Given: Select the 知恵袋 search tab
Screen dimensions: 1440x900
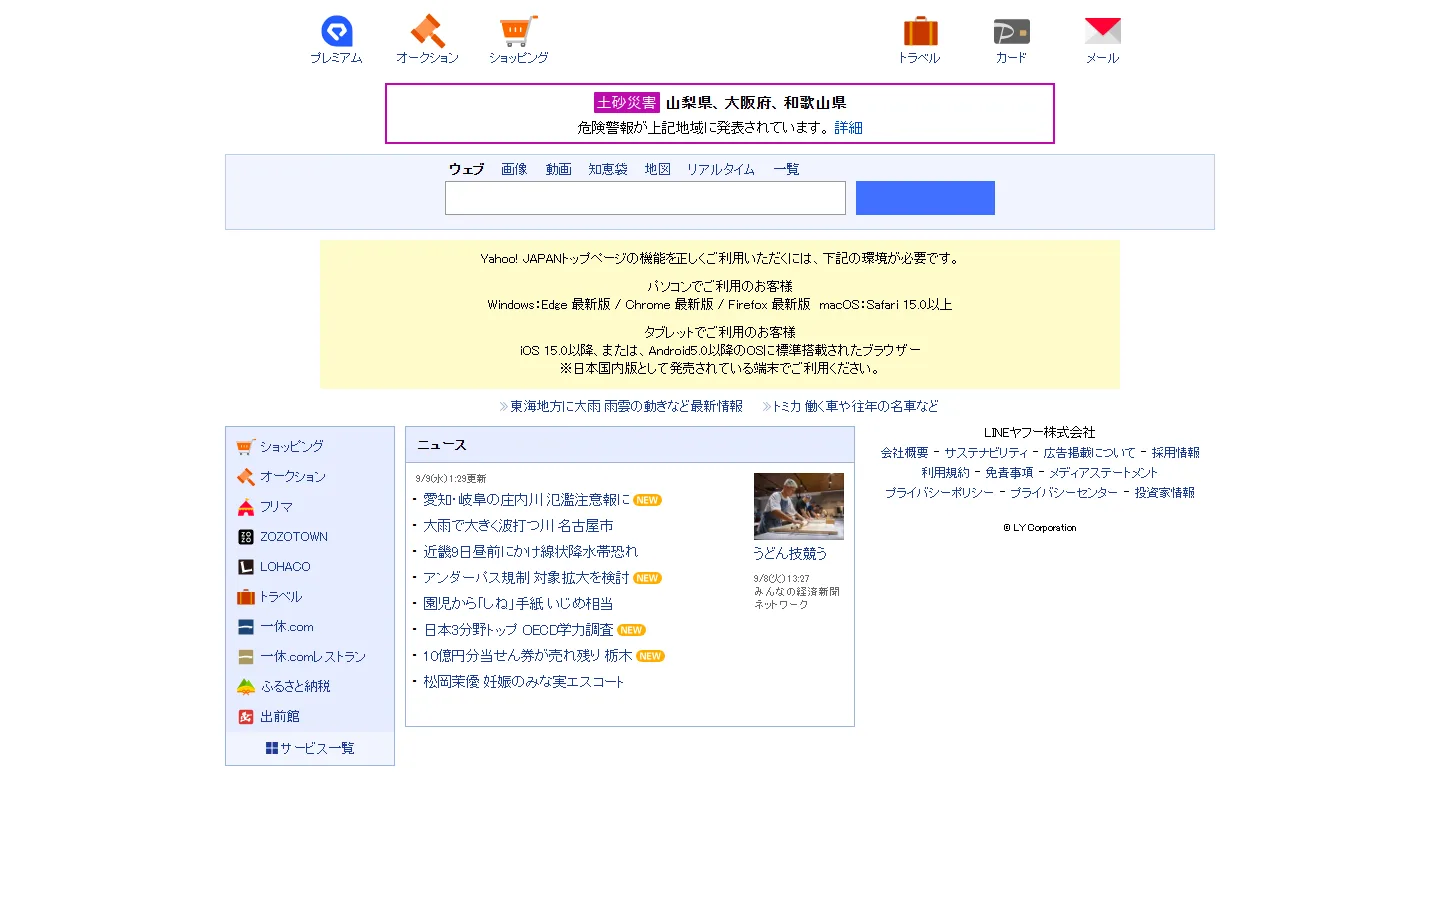Looking at the screenshot, I should click(x=608, y=169).
